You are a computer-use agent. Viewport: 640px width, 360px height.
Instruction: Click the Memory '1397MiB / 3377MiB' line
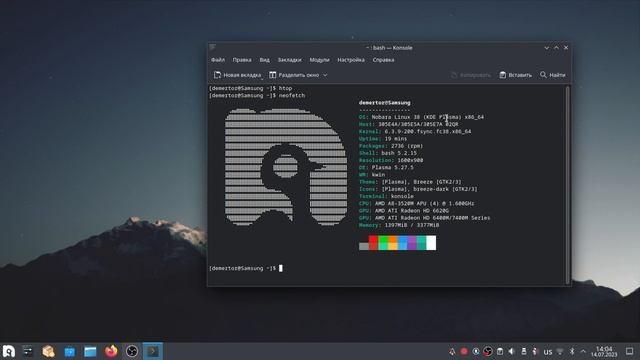399,225
